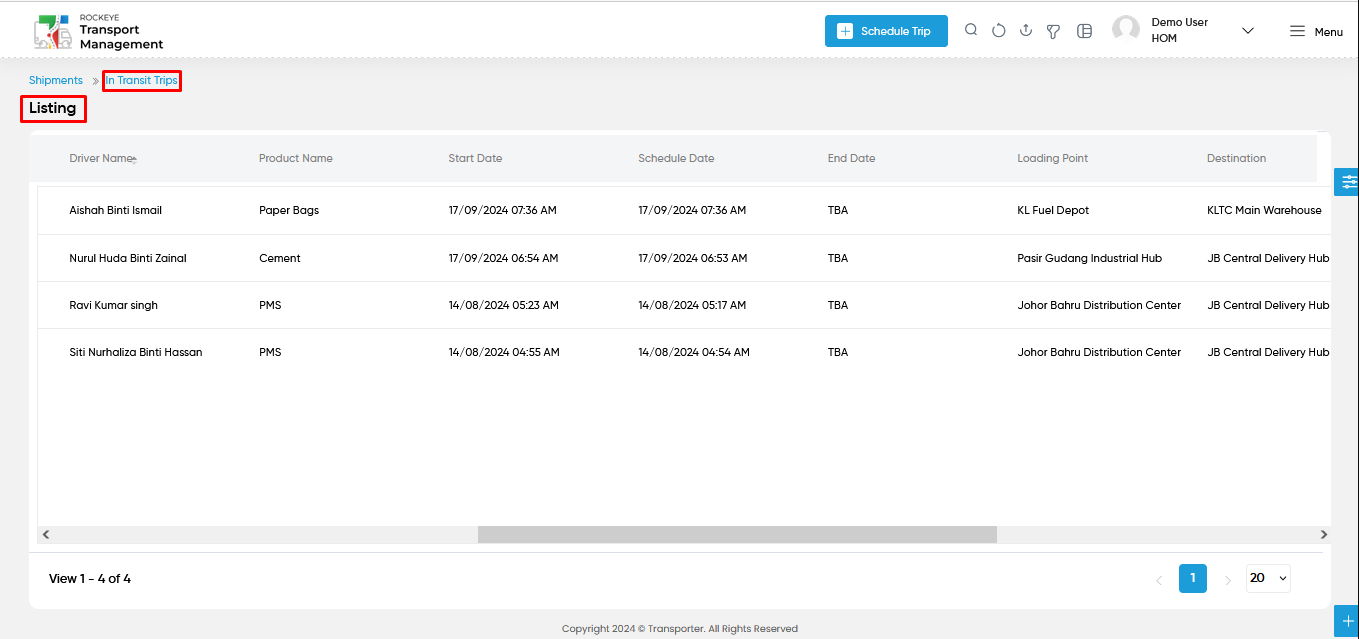Click the Loading Point column header
The height and width of the screenshot is (639, 1359).
coord(1053,158)
